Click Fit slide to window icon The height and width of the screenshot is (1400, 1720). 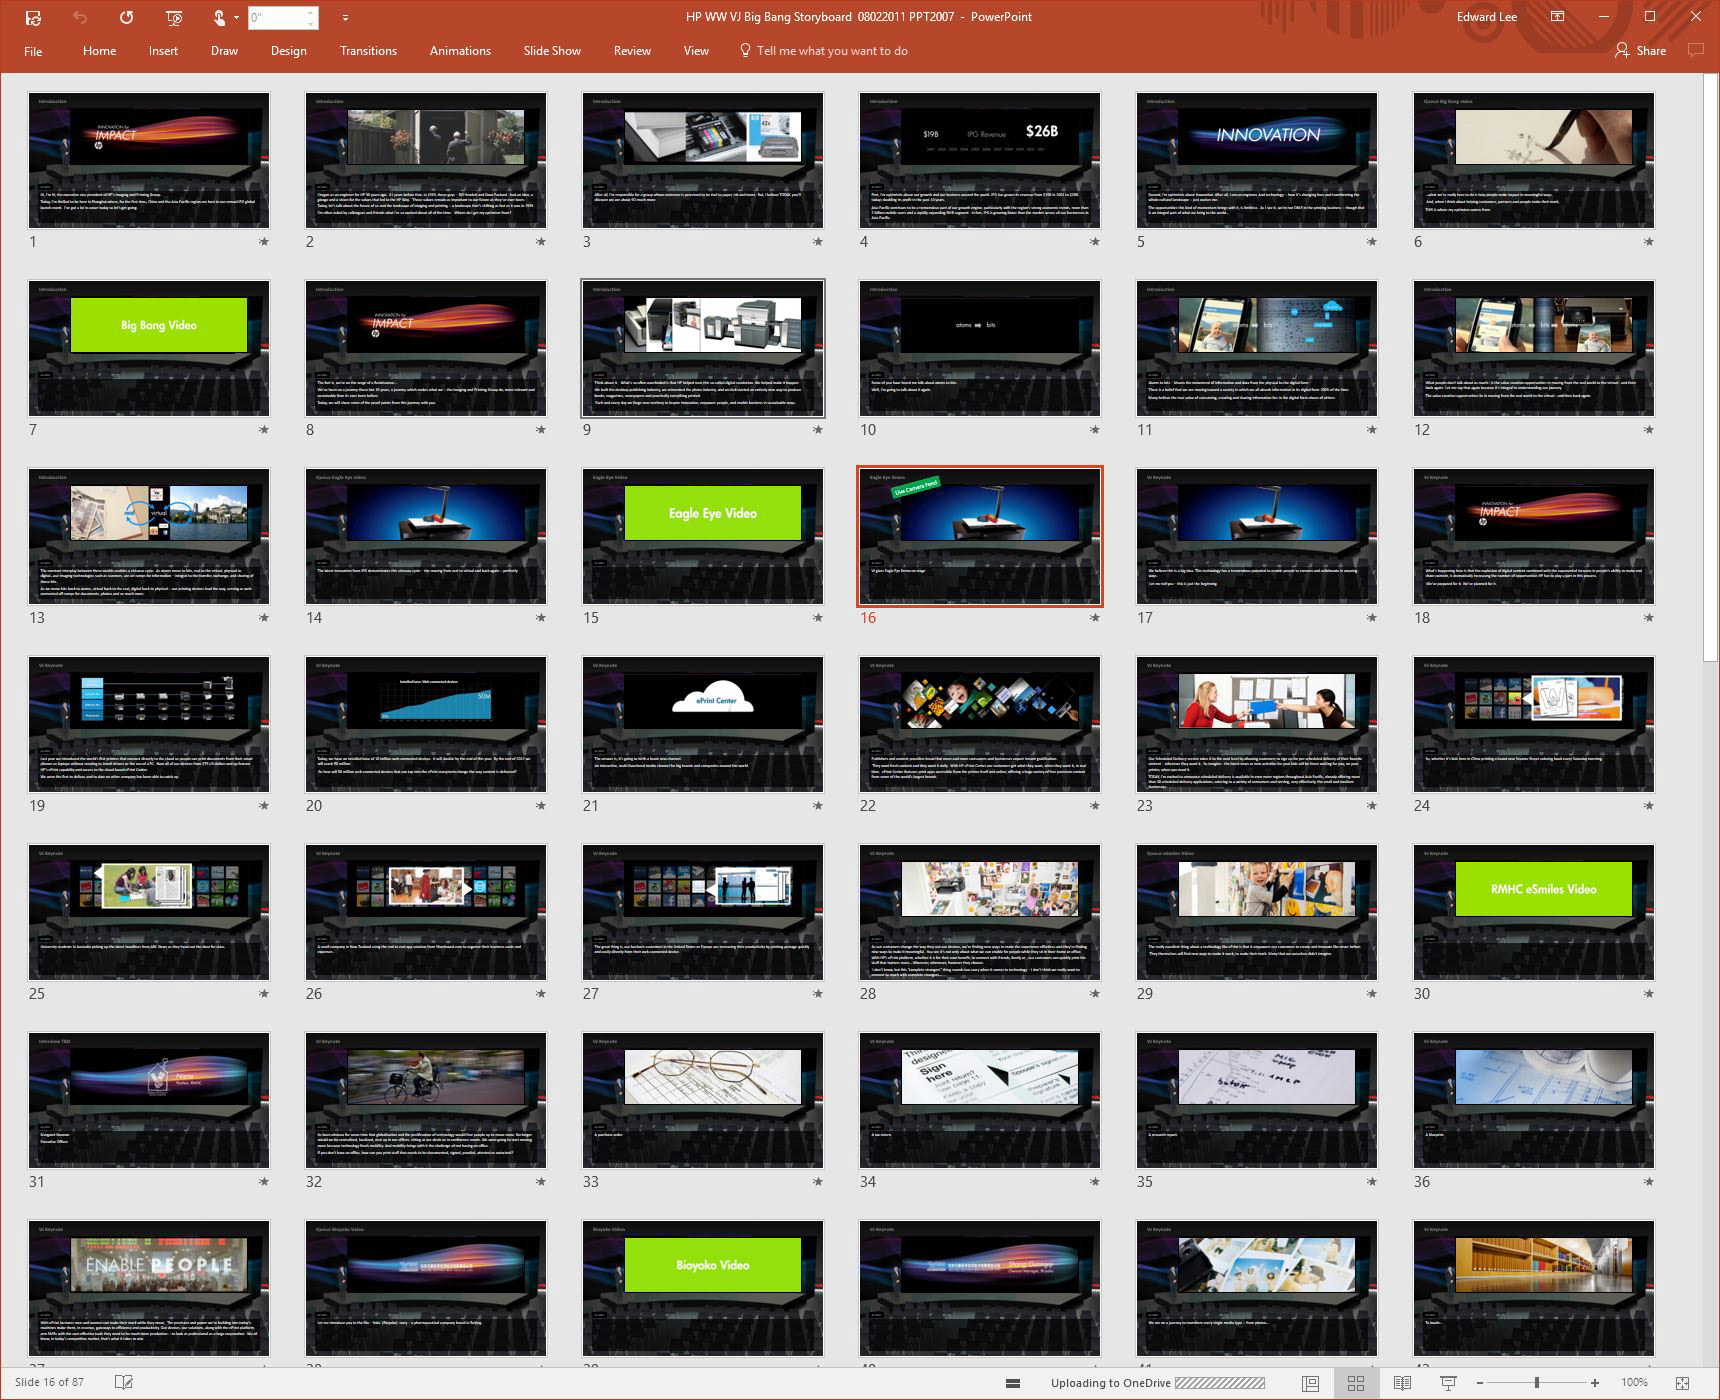1682,1383
